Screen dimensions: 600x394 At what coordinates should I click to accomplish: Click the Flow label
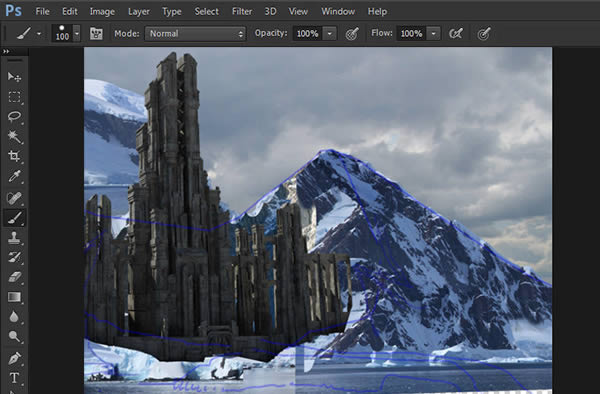[x=382, y=33]
